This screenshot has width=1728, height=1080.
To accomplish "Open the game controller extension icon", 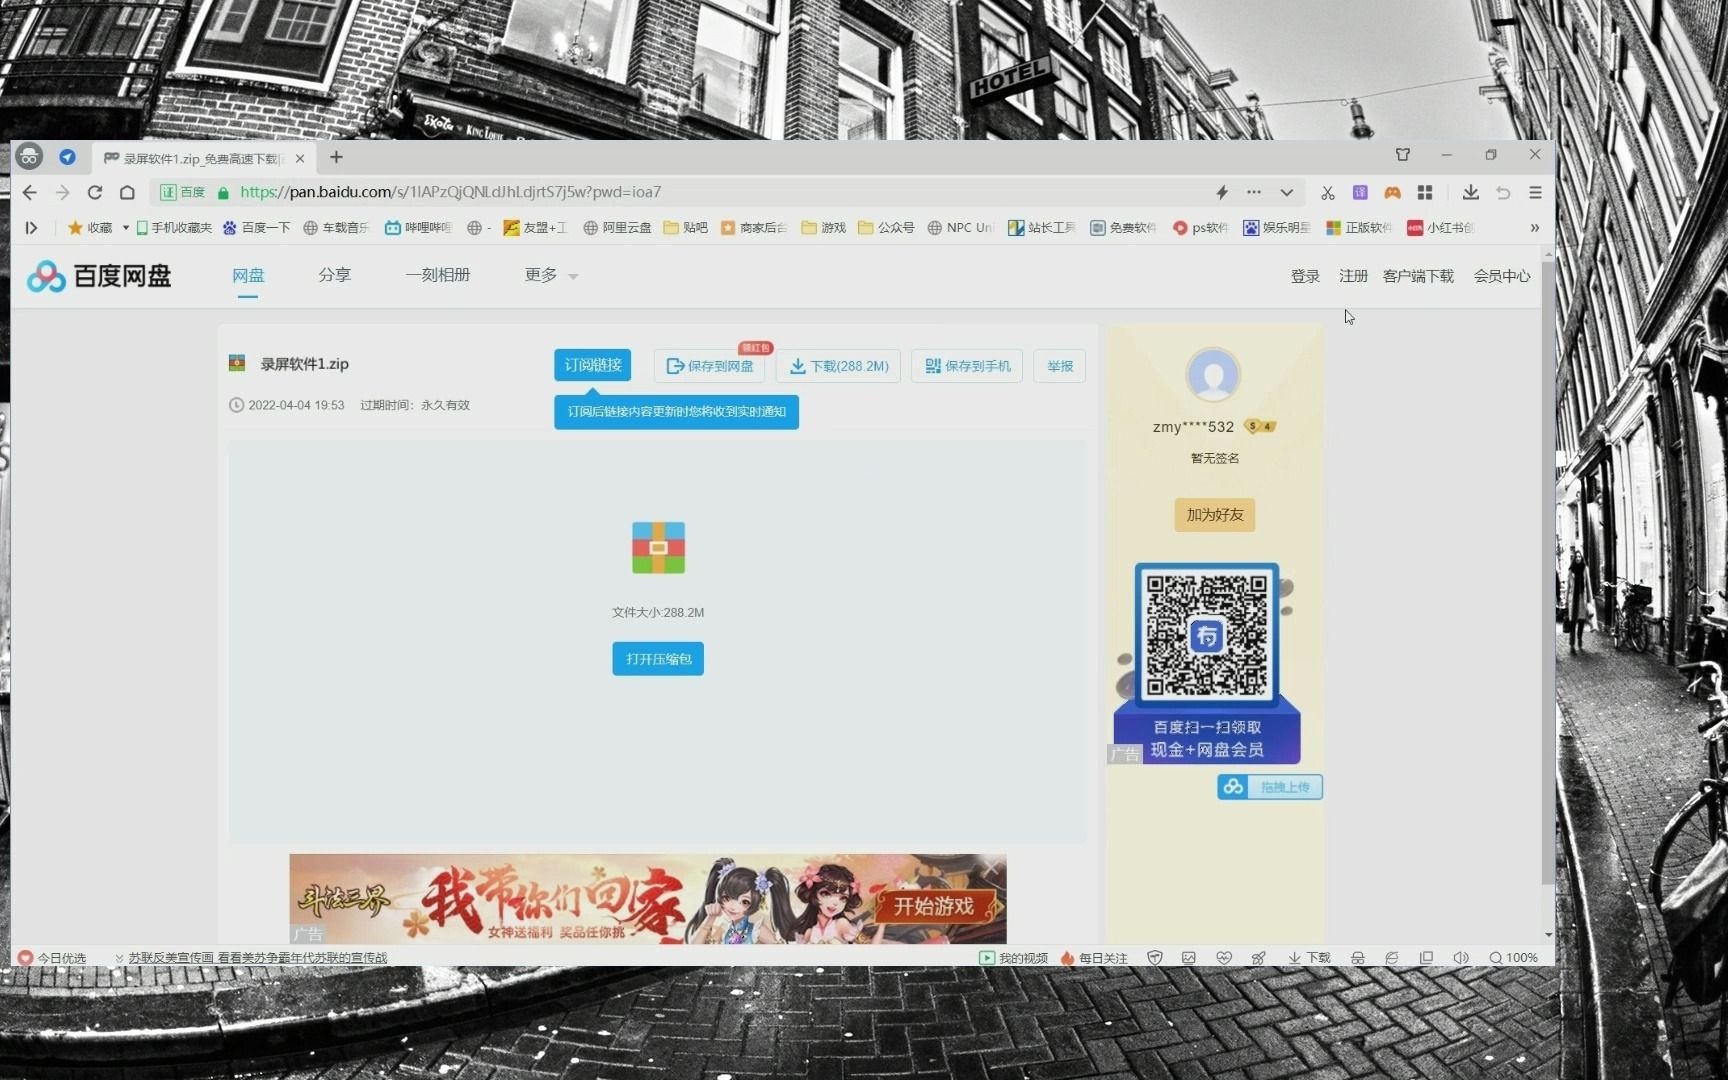I will [x=1392, y=192].
